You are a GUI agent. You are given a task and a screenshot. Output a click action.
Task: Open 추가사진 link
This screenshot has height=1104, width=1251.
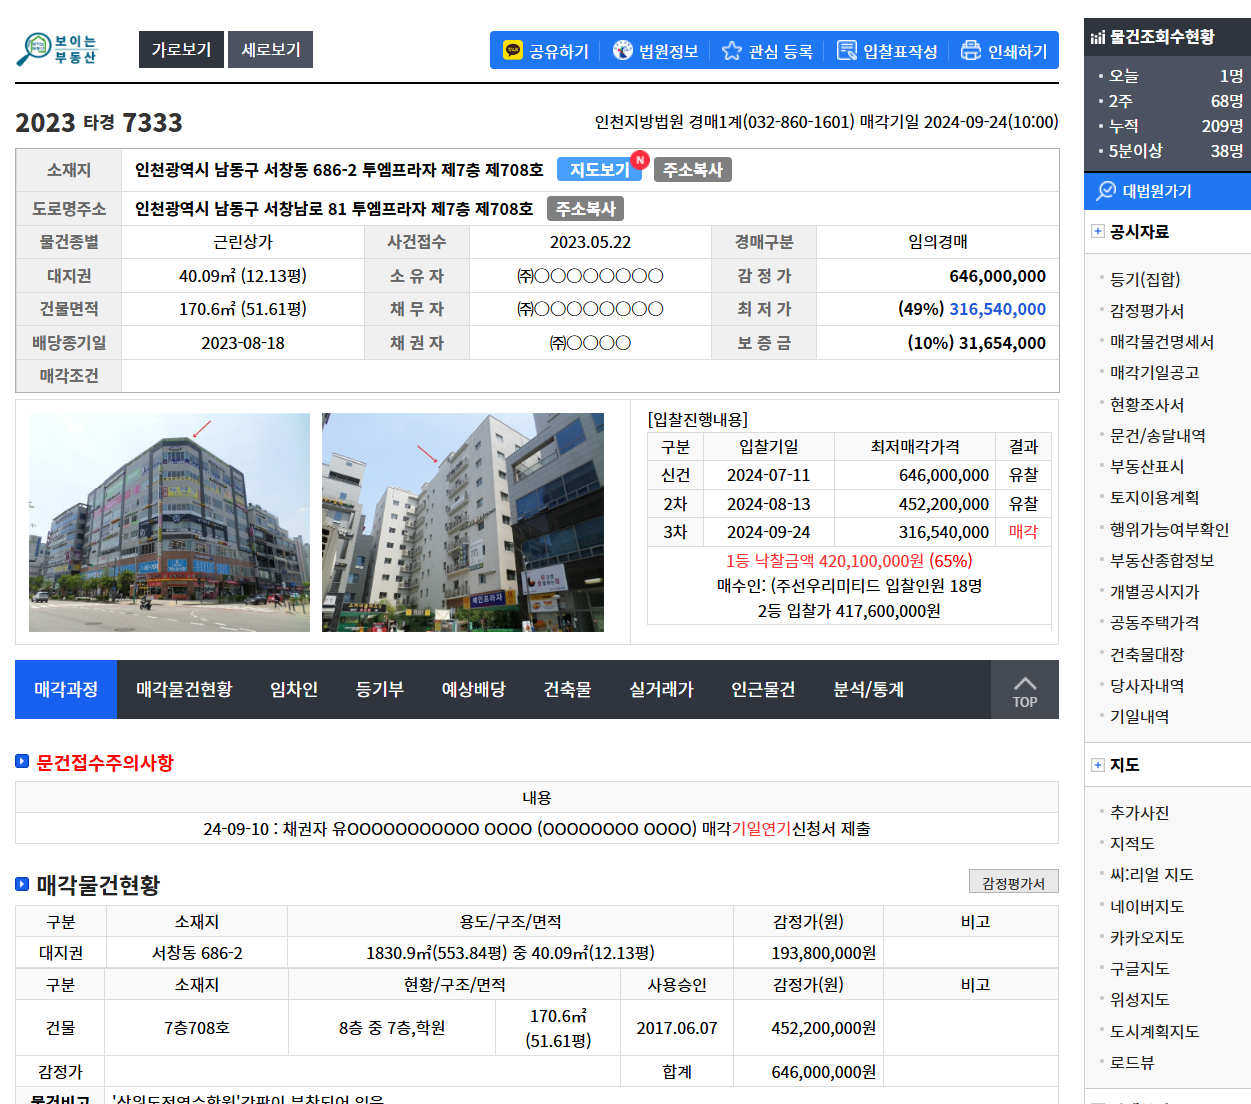(x=1140, y=813)
